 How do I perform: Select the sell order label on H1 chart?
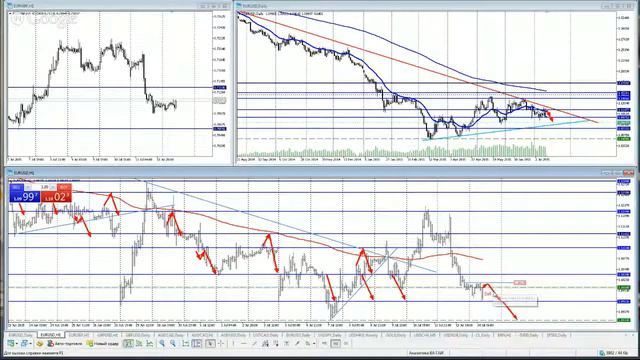(x=488, y=293)
